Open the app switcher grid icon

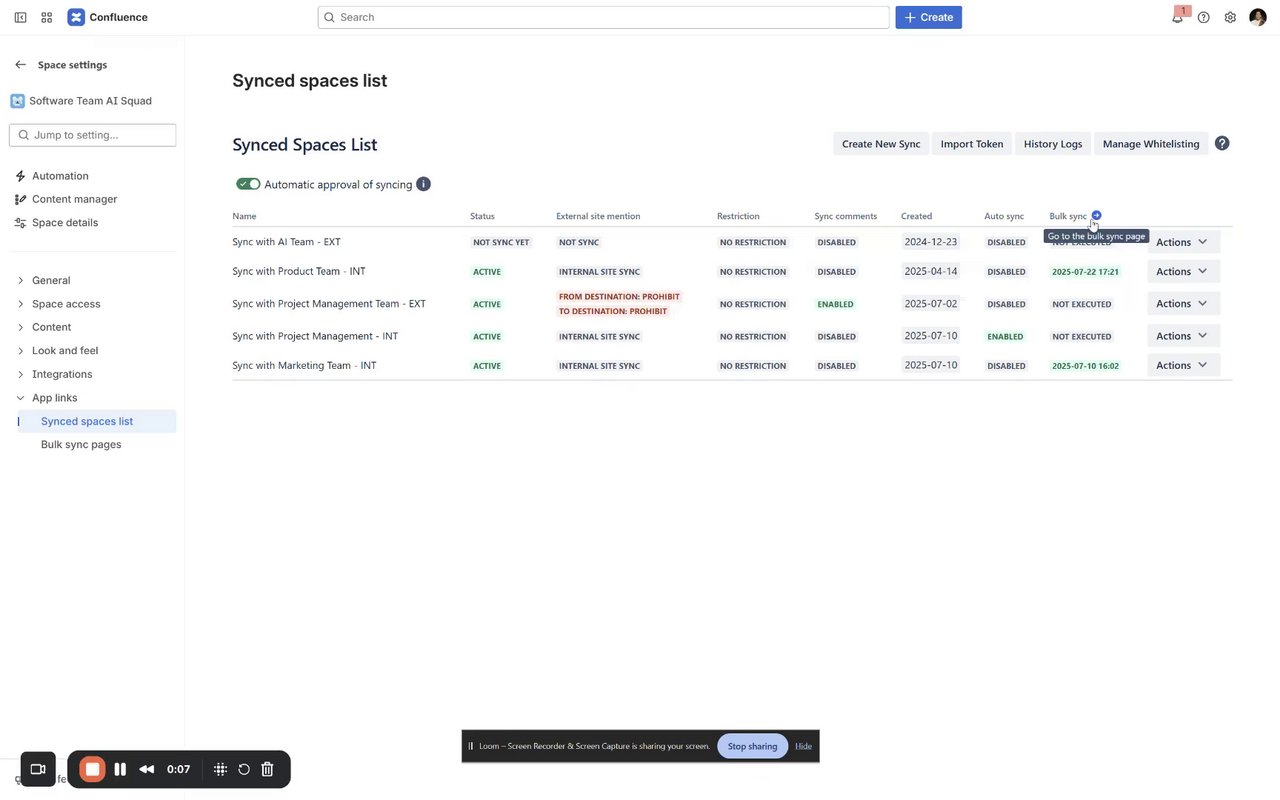47,17
